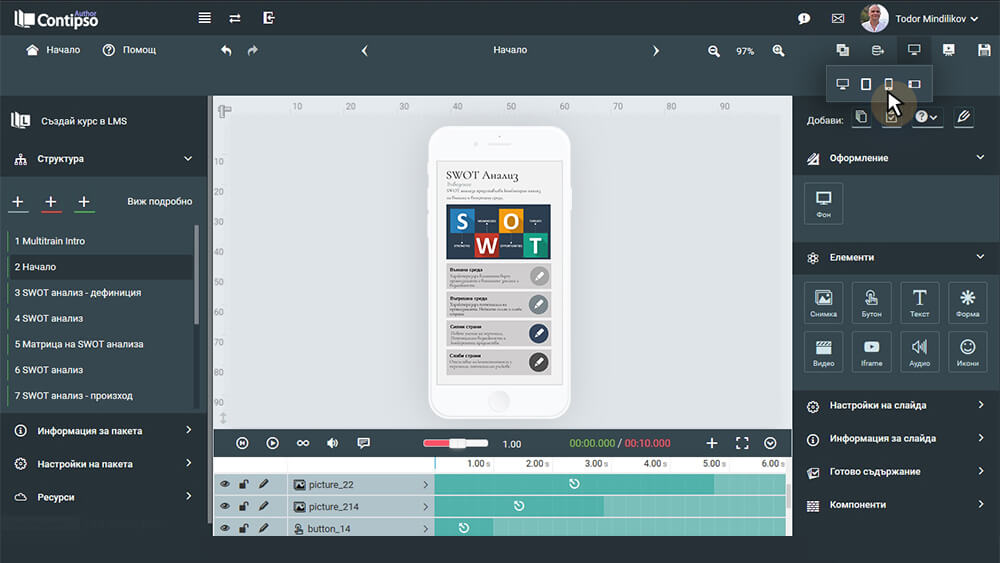1000x563 pixels.
Task: Toggle lock on picture_214 layer
Action: (244, 506)
